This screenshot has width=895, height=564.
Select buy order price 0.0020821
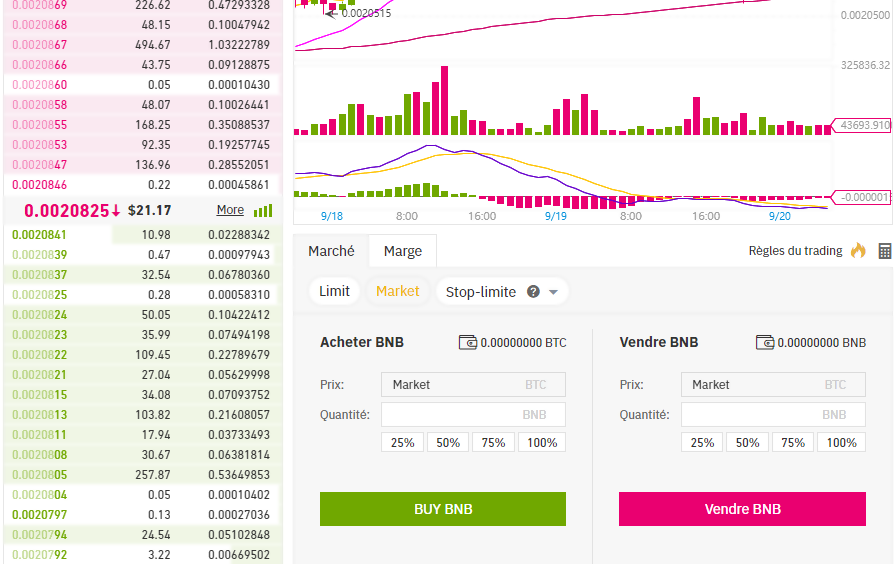pyautogui.click(x=39, y=375)
